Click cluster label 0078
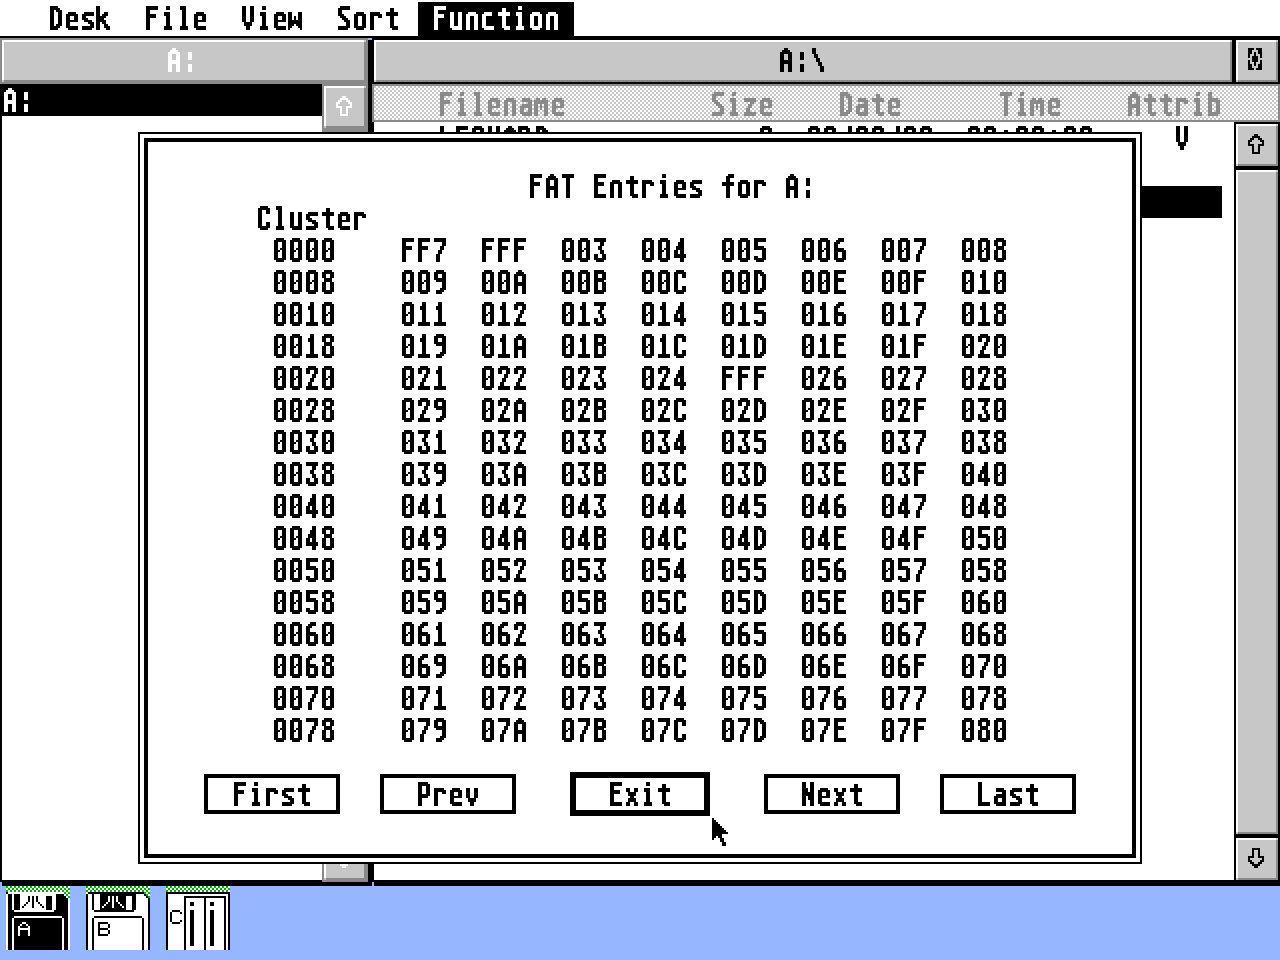The height and width of the screenshot is (960, 1280). (304, 730)
